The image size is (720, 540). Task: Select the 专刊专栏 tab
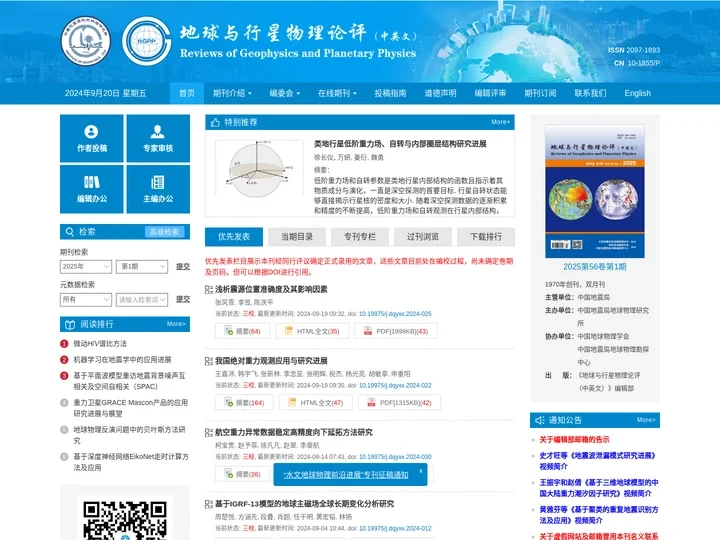(360, 237)
